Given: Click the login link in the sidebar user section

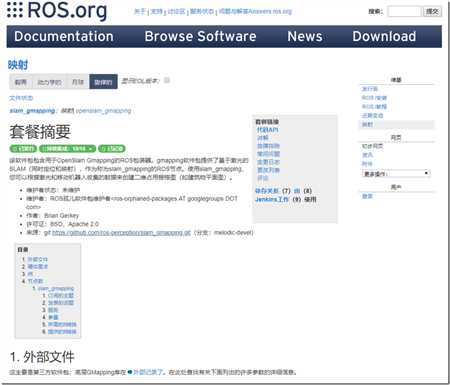Looking at the screenshot, I should (x=367, y=196).
